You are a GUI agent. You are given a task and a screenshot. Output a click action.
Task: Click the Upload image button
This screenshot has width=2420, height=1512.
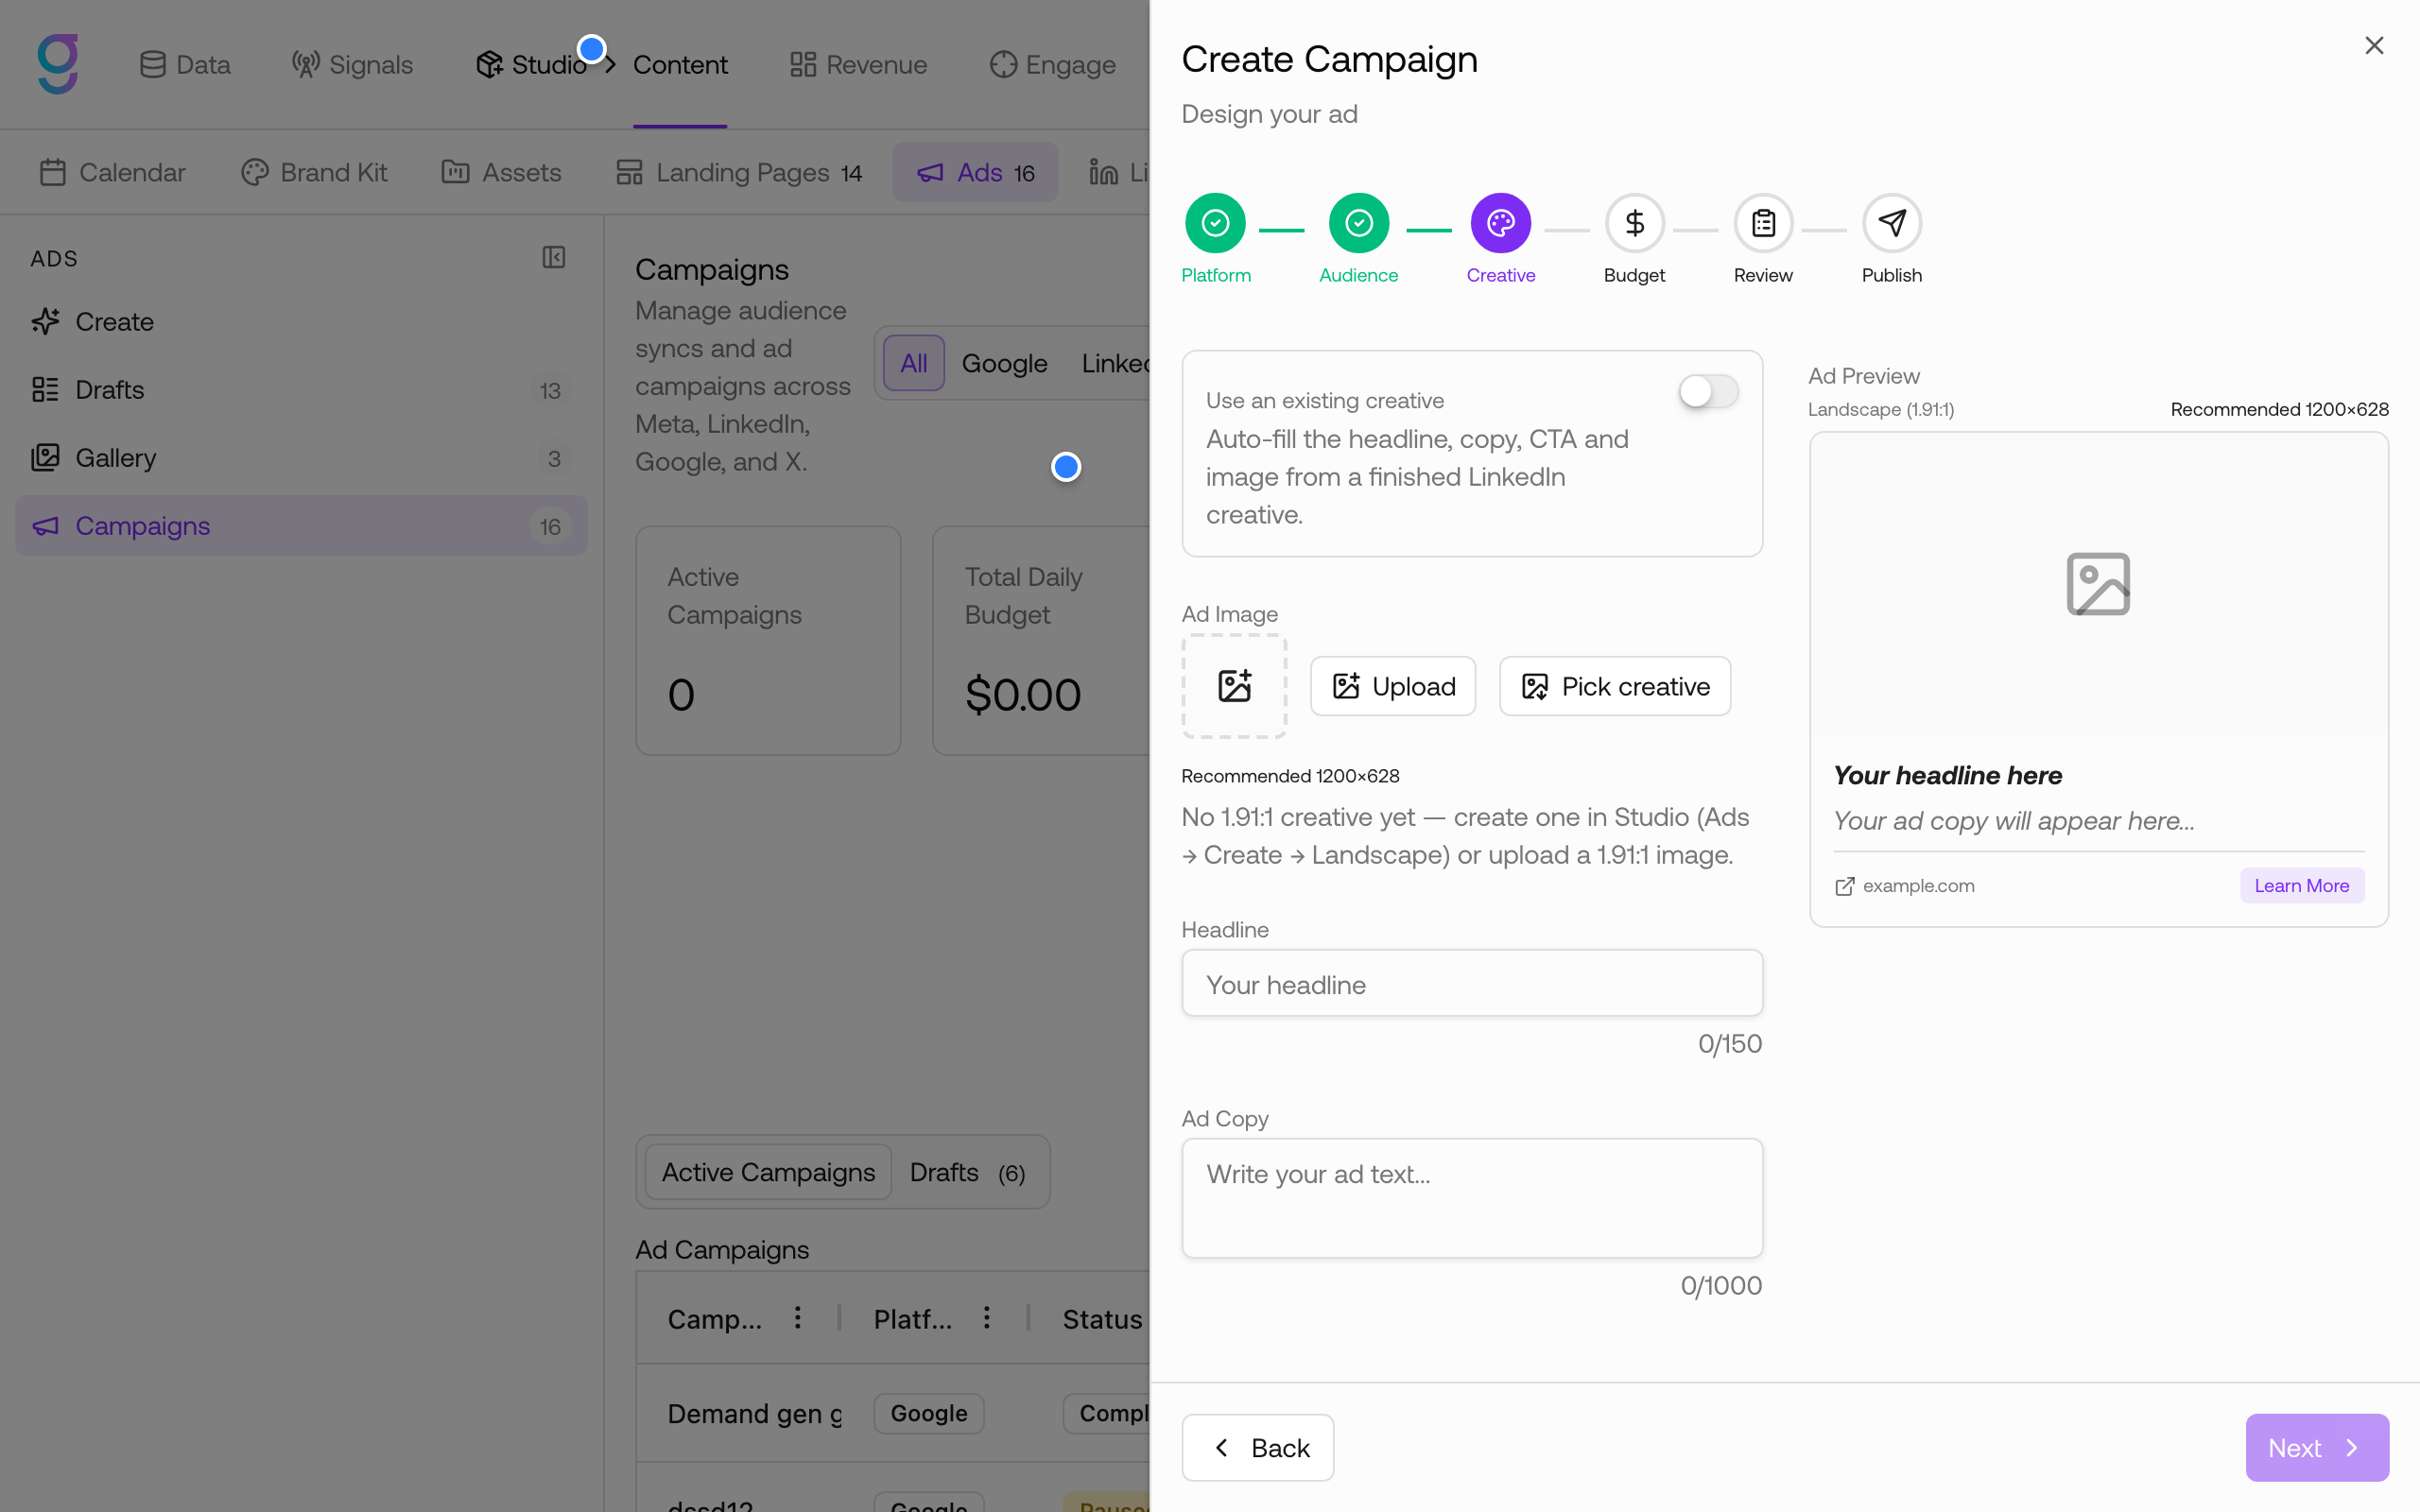click(1393, 686)
